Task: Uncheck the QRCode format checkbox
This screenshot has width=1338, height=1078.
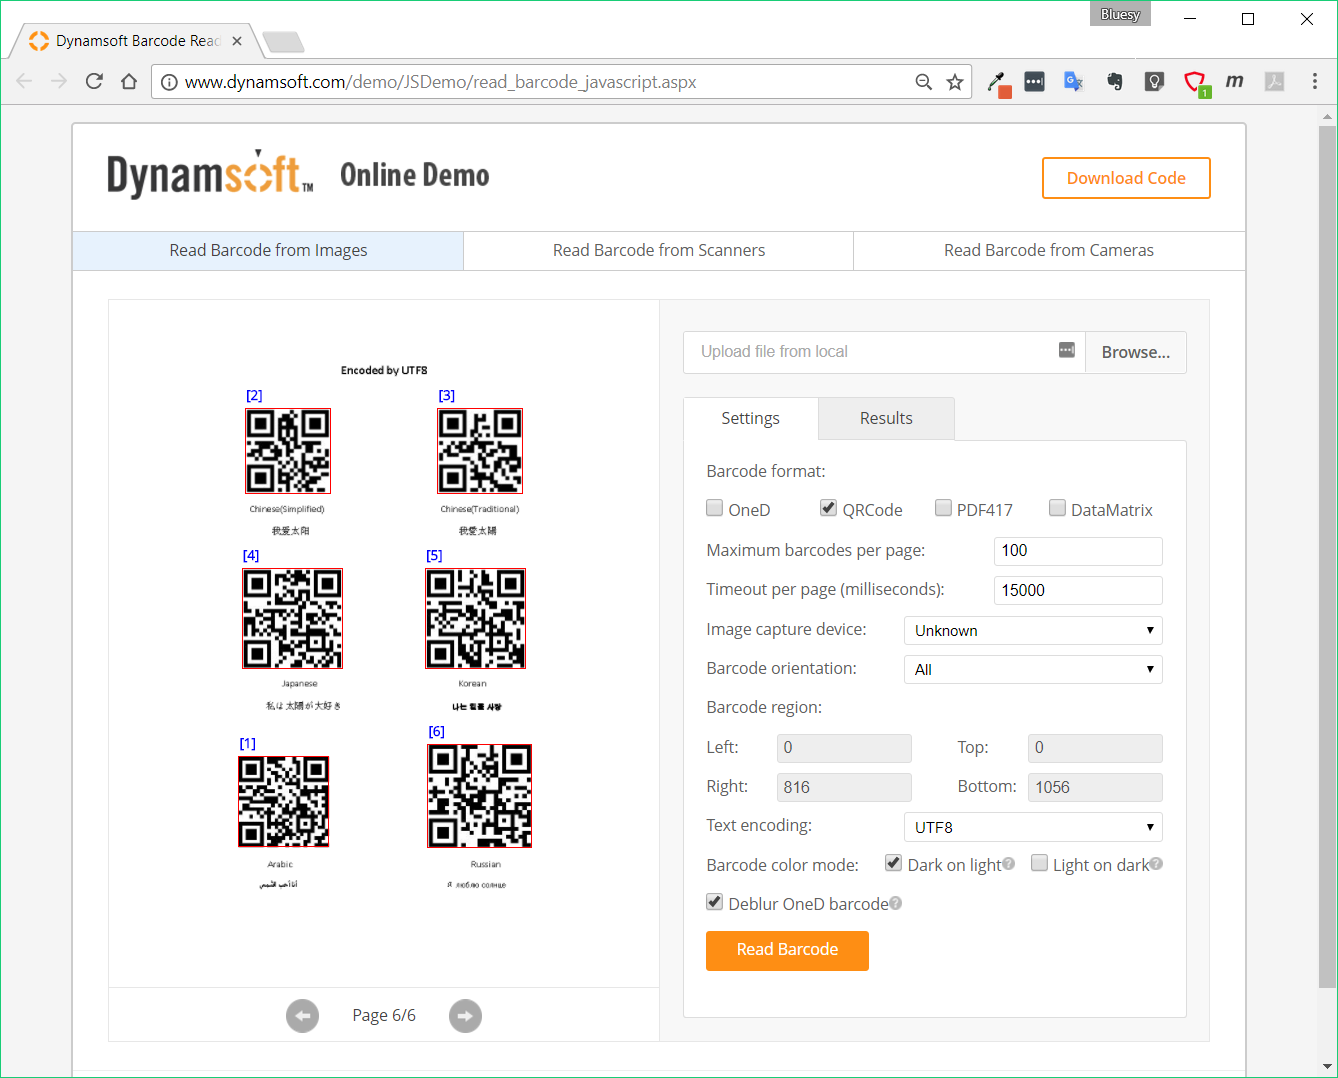Action: click(829, 508)
